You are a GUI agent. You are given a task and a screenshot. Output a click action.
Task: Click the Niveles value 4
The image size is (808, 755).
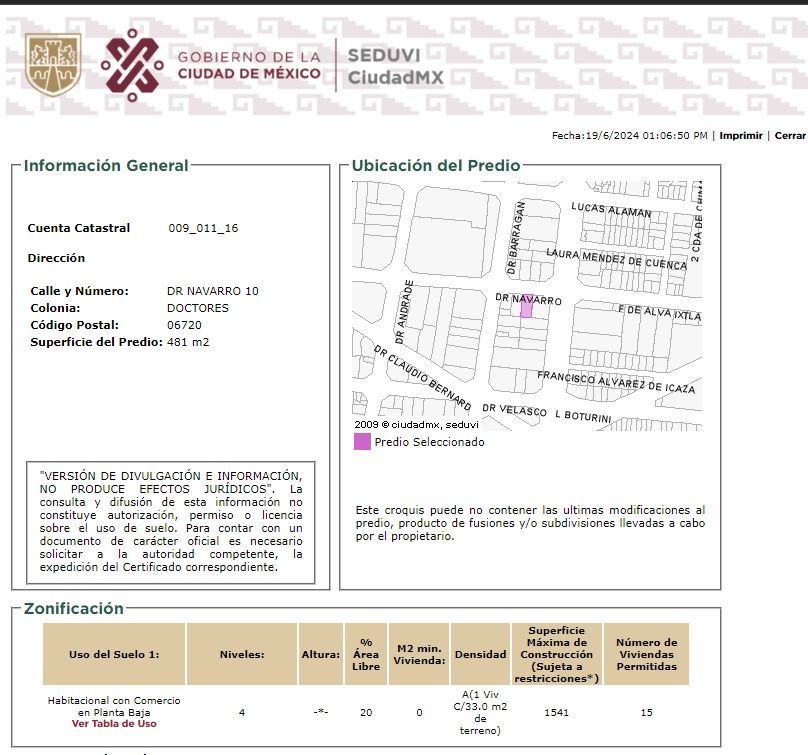click(242, 712)
